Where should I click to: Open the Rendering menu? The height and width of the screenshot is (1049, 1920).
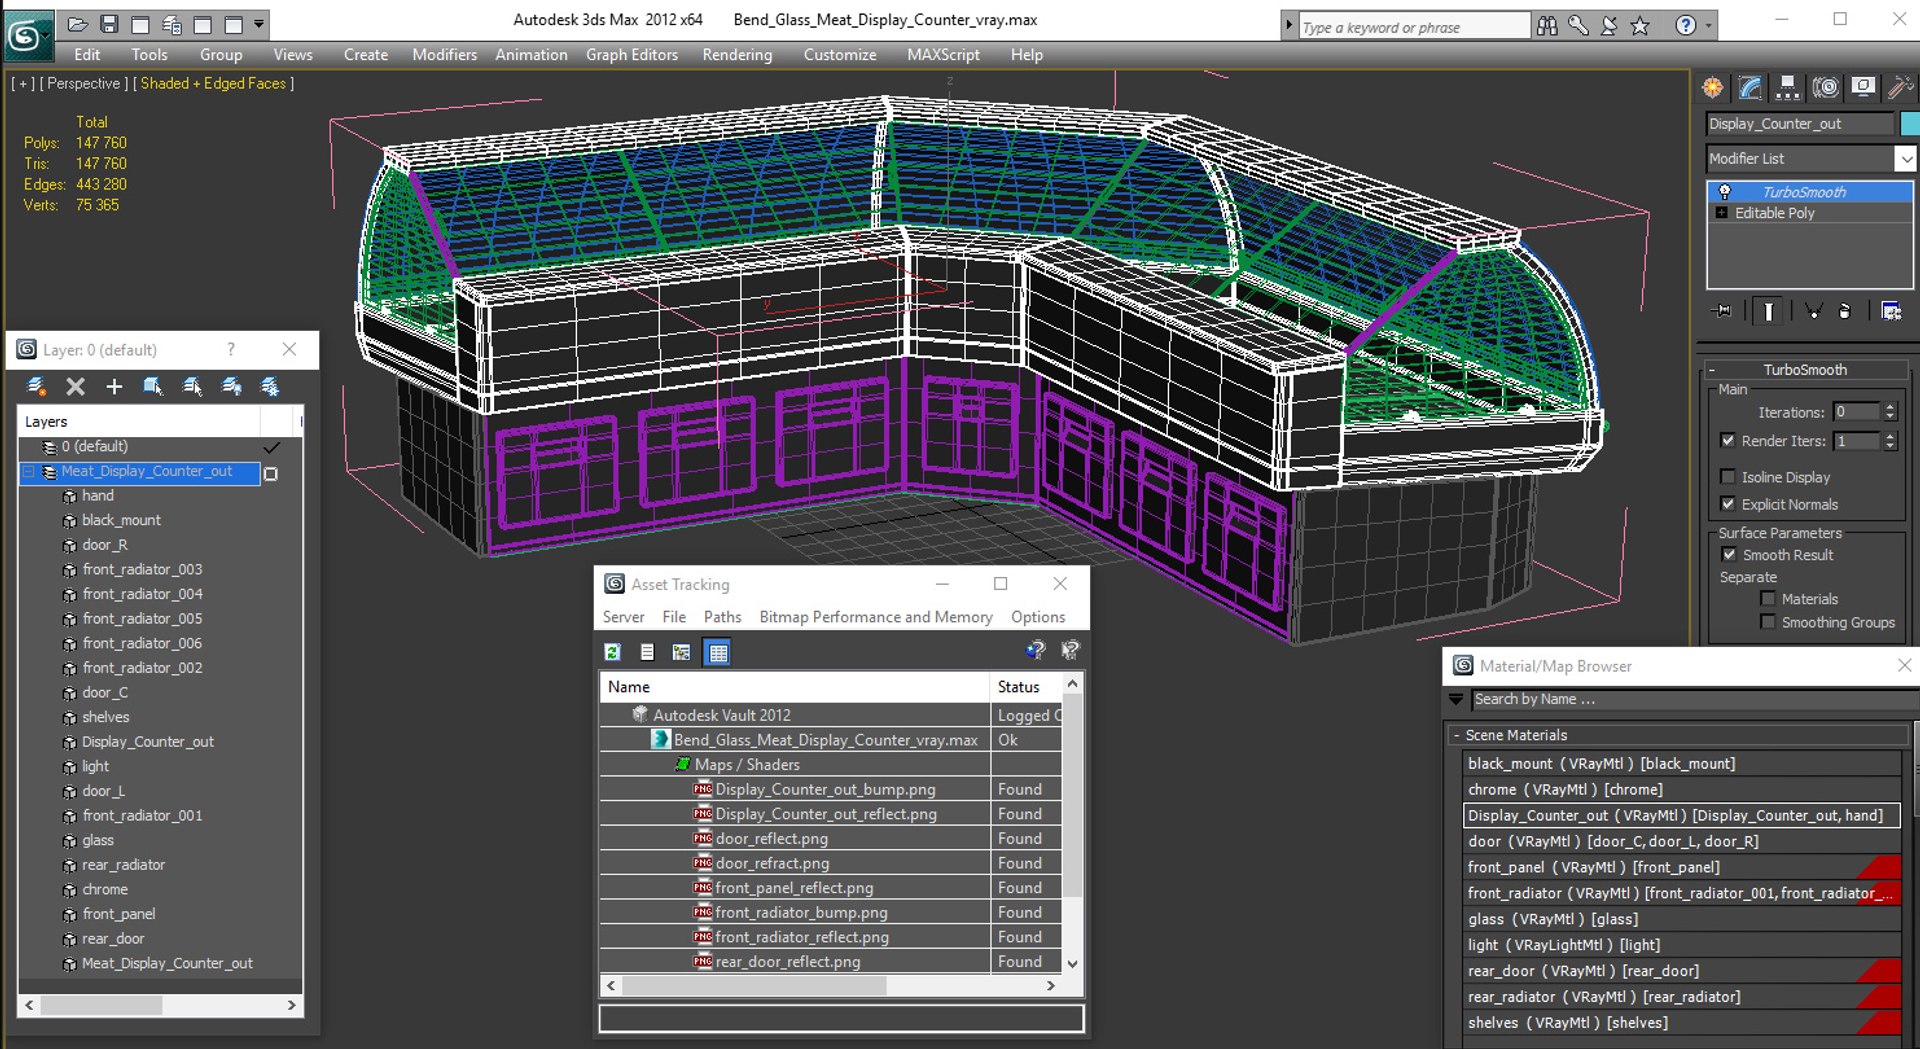[x=737, y=55]
